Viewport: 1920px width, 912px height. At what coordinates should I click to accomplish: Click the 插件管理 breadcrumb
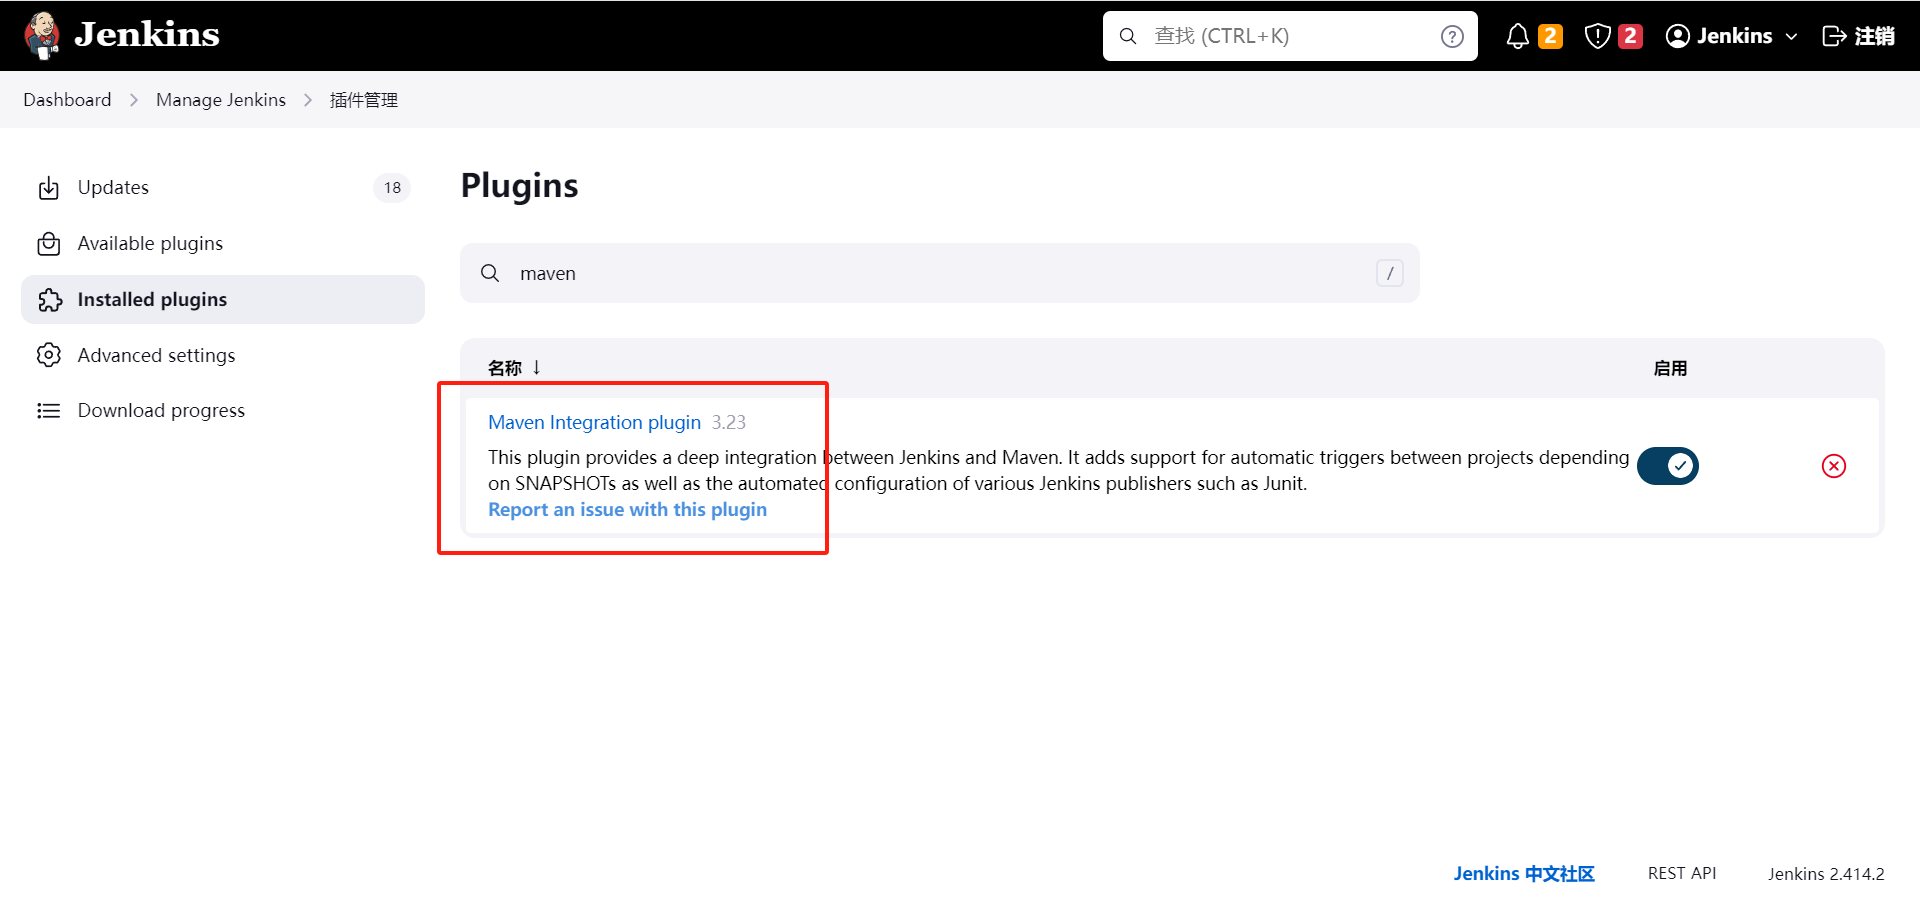click(364, 100)
